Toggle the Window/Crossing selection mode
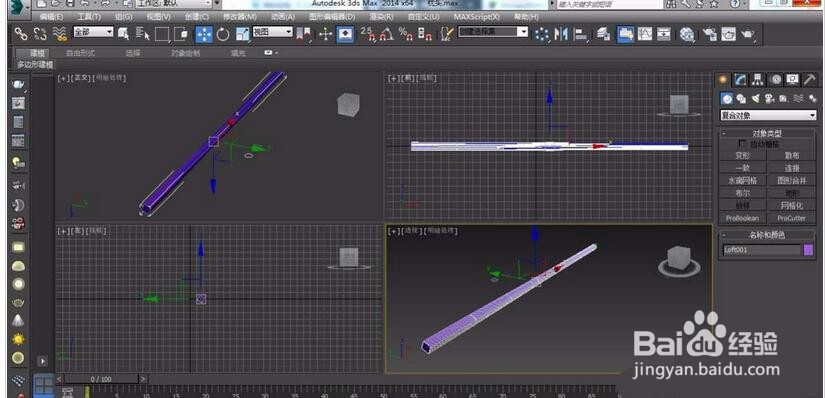825x398 pixels. pos(180,34)
